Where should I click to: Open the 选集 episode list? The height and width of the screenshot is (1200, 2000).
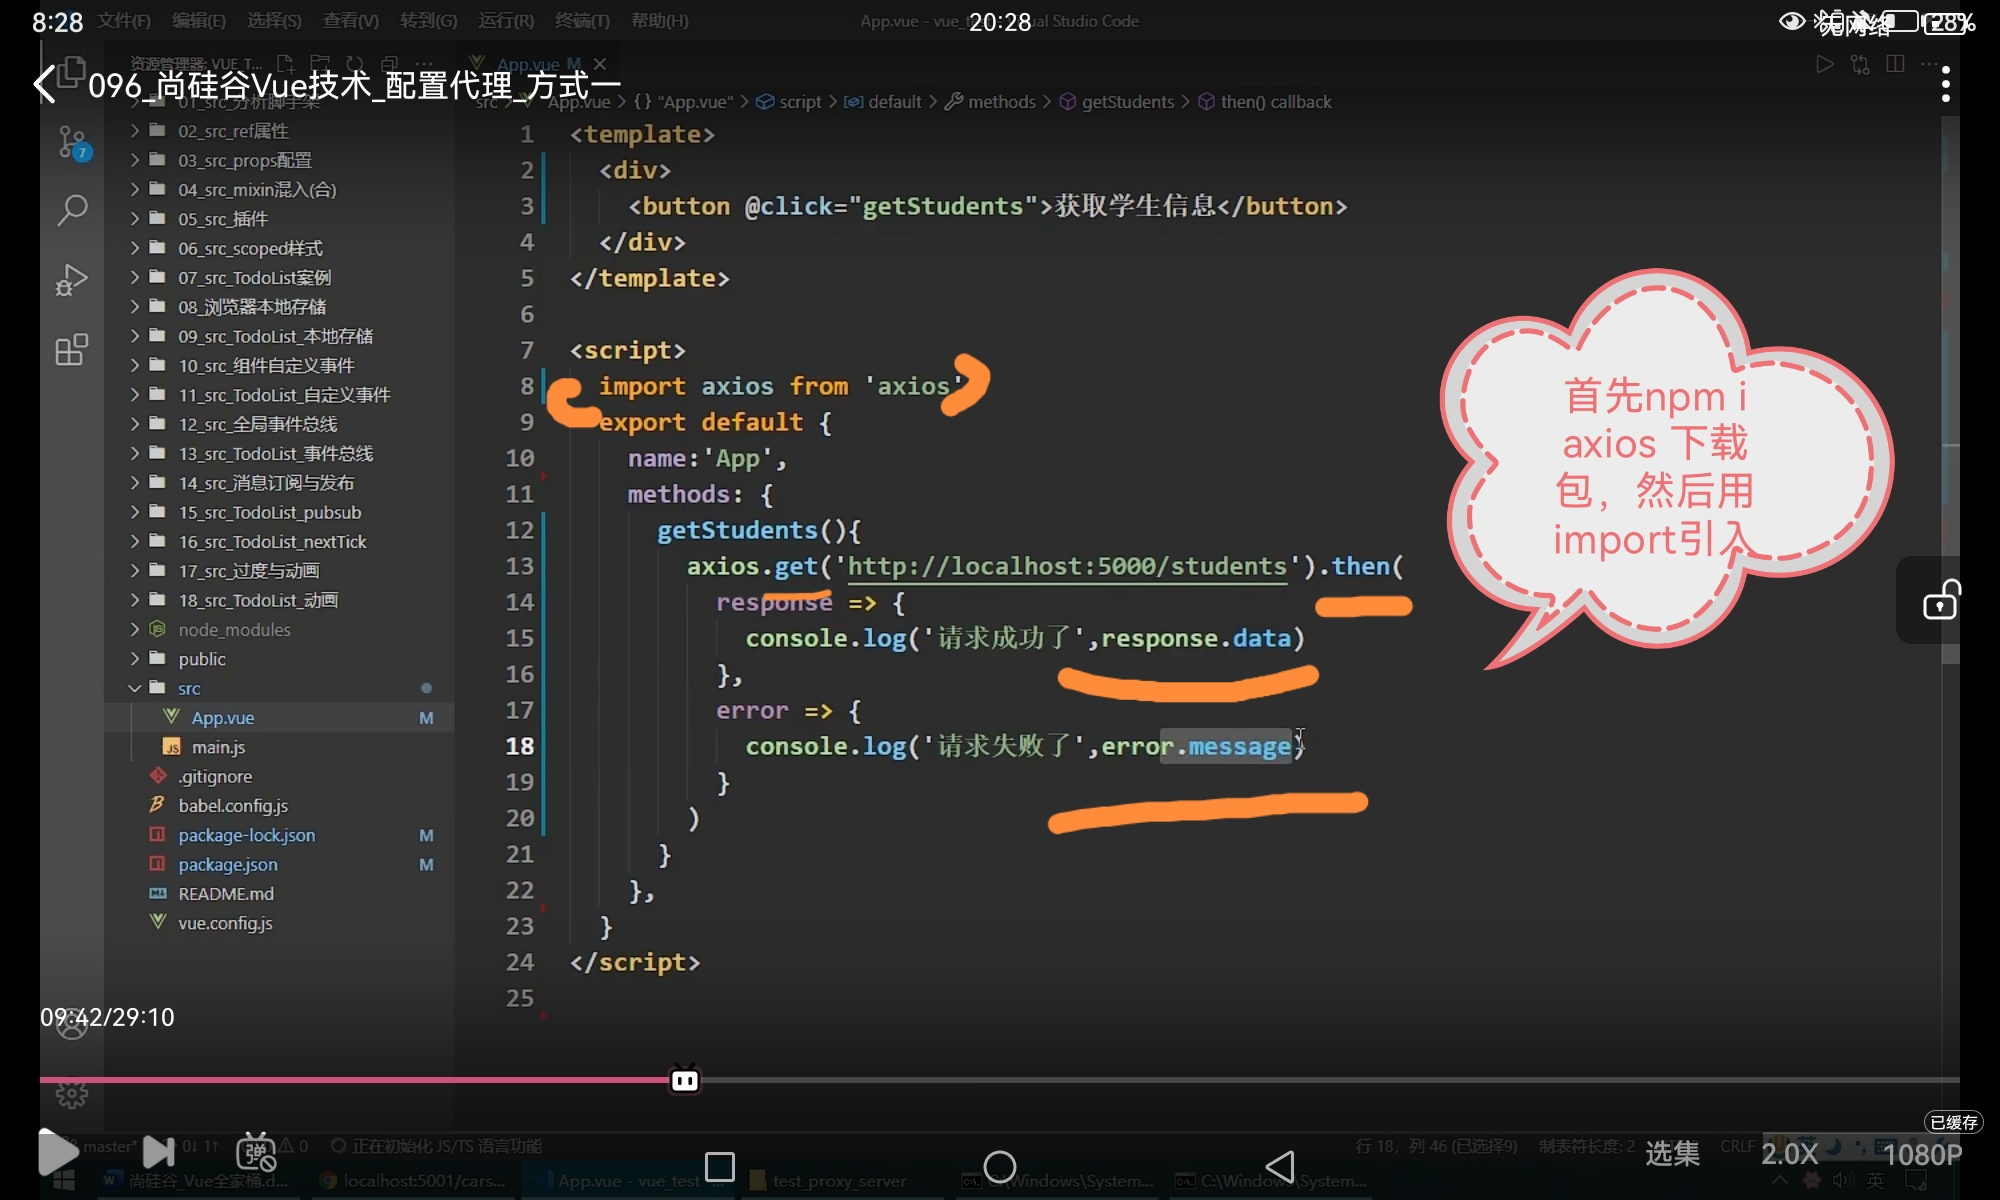1672,1154
